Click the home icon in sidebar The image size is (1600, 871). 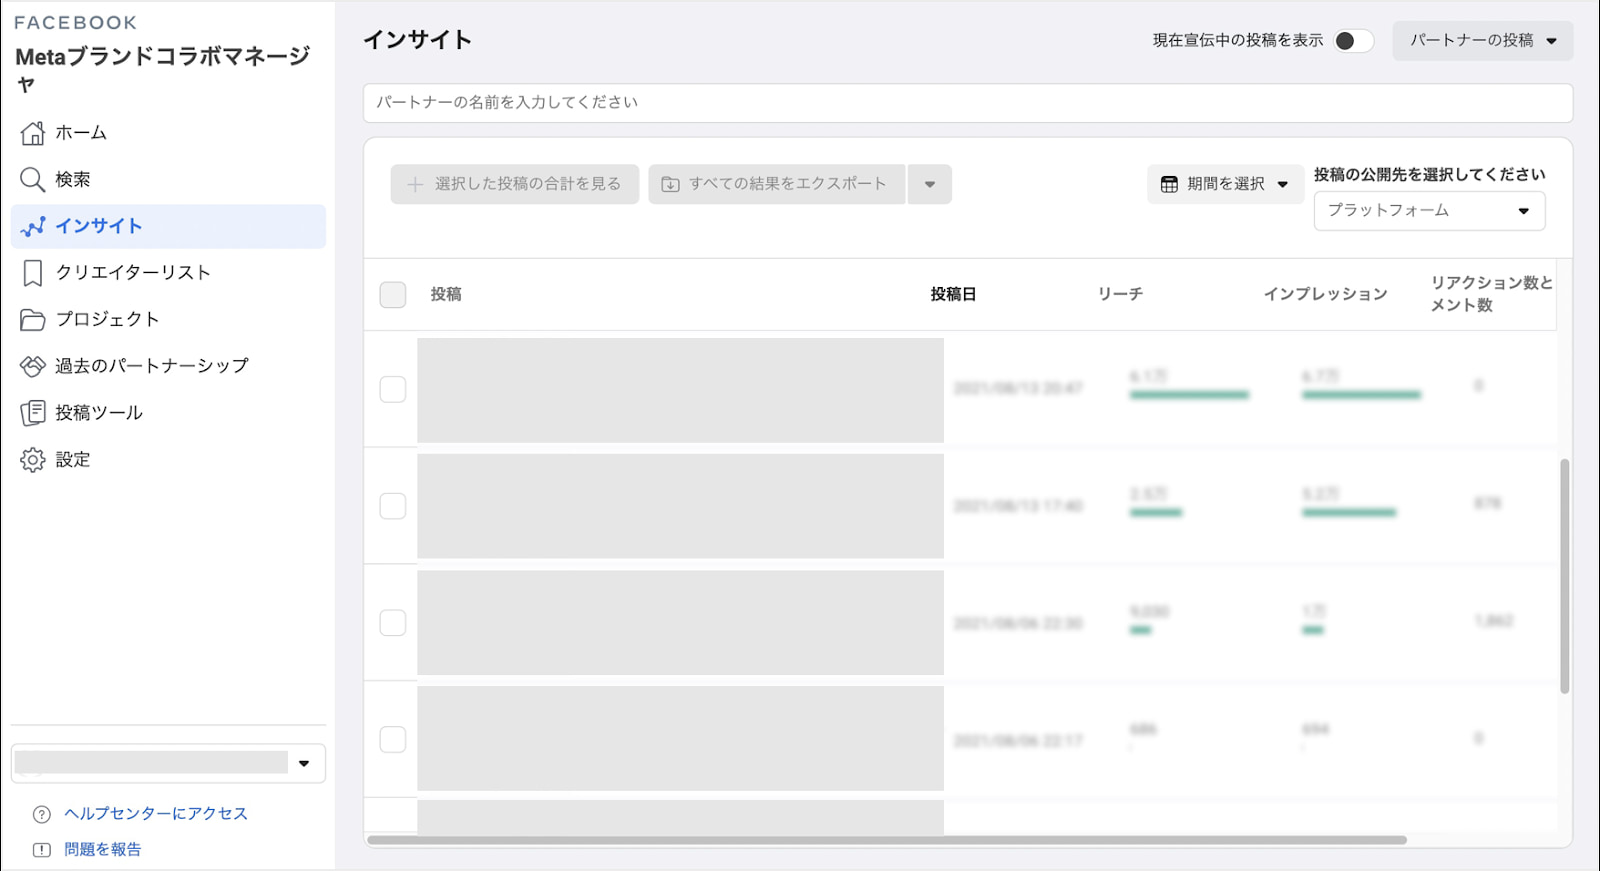[33, 133]
